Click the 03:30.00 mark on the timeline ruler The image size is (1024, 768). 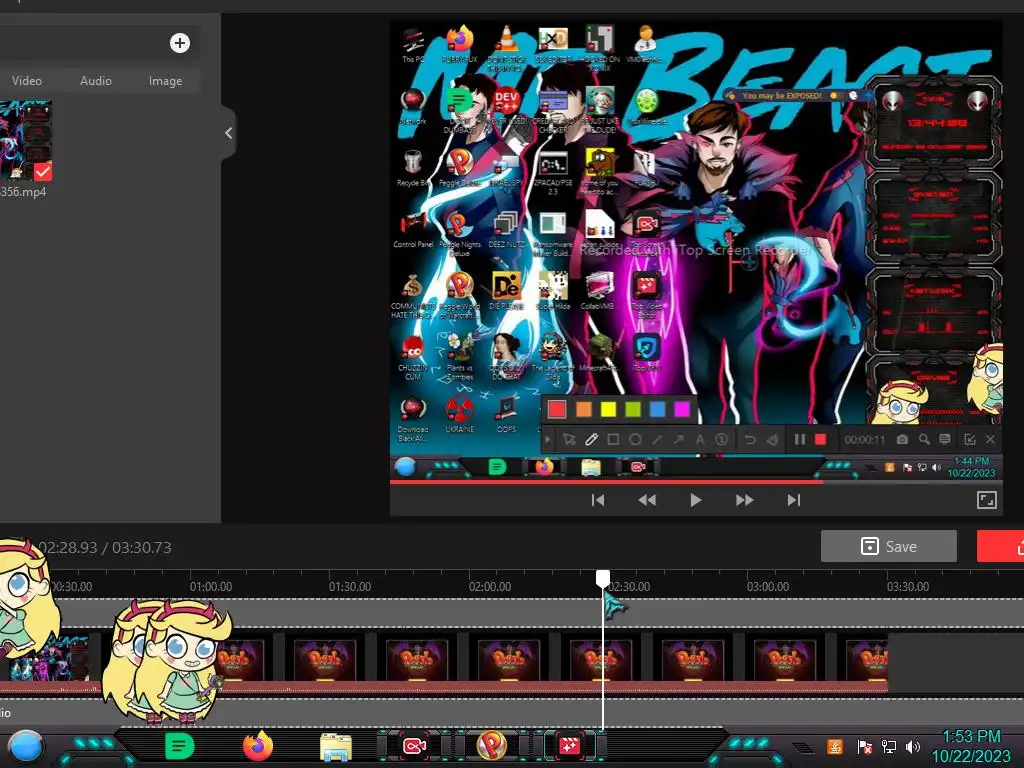pyautogui.click(x=908, y=586)
